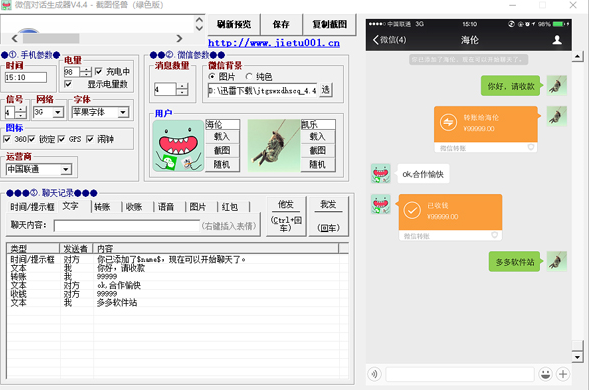589x390 pixels.
Task: Open the contact profile icon in the chat preview
Action: (x=557, y=40)
